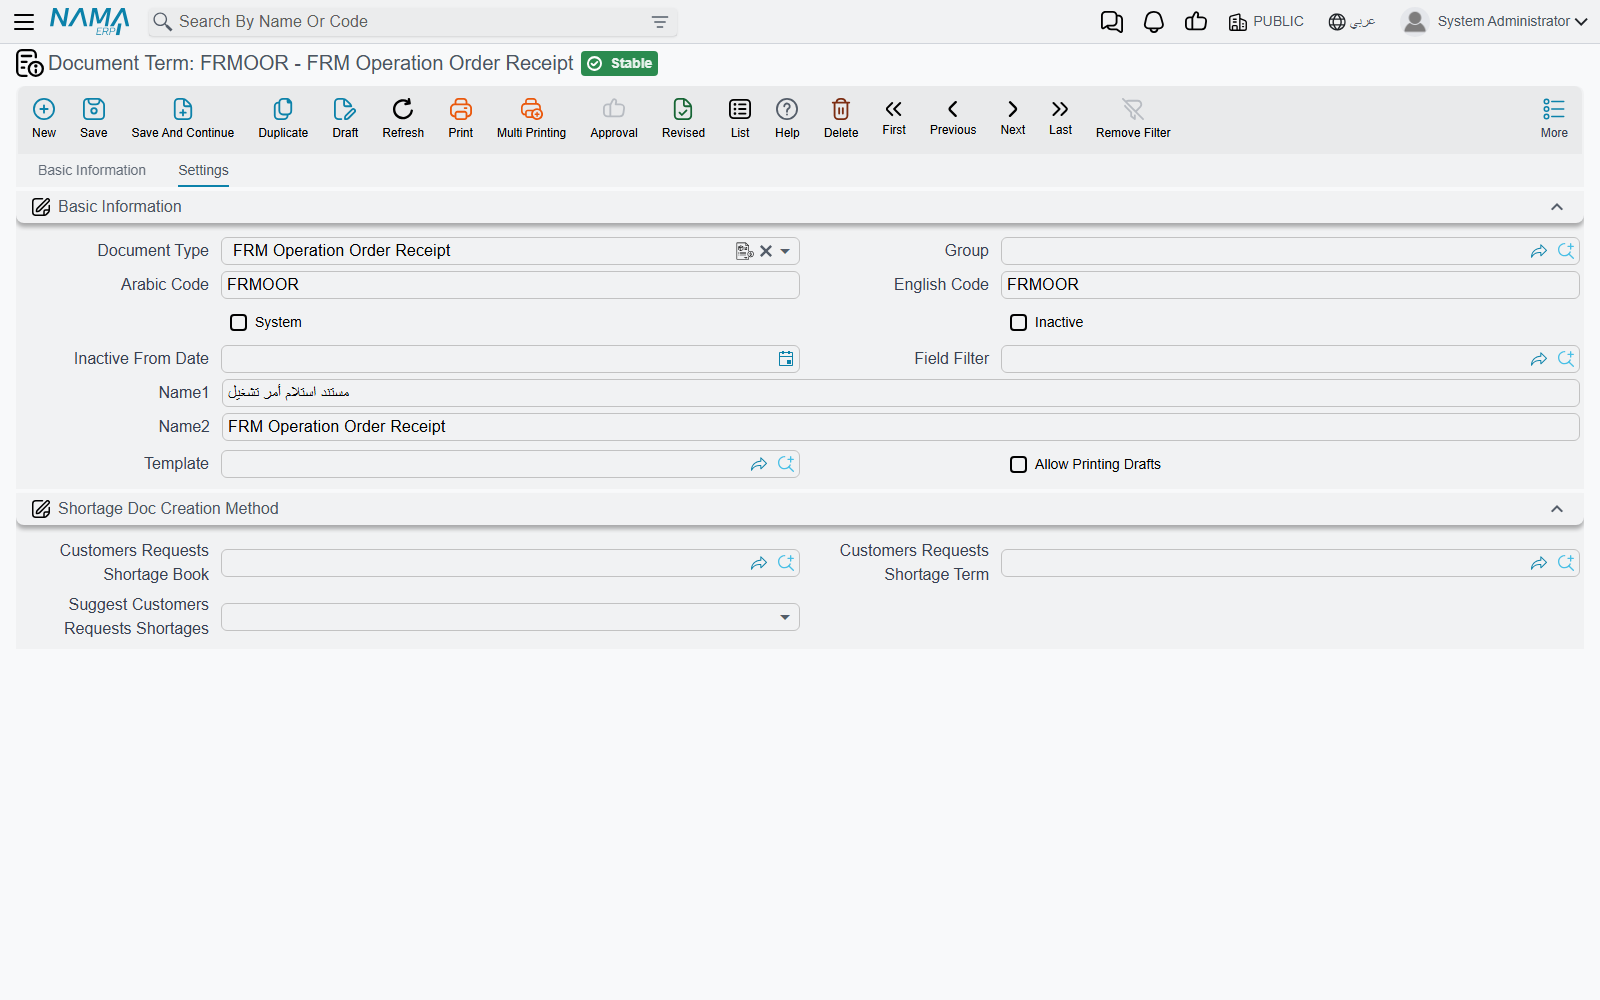Search lookup for Group field

click(x=1566, y=251)
